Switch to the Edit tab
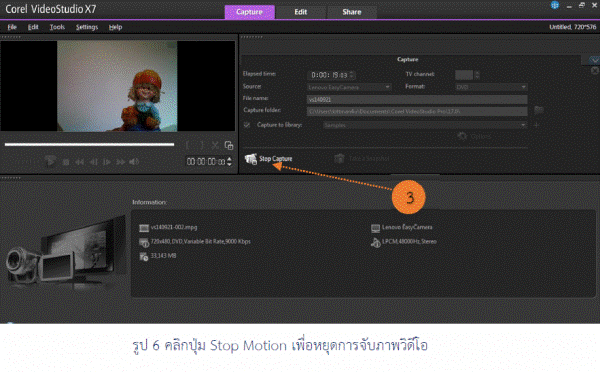The height and width of the screenshot is (372, 600). [300, 12]
